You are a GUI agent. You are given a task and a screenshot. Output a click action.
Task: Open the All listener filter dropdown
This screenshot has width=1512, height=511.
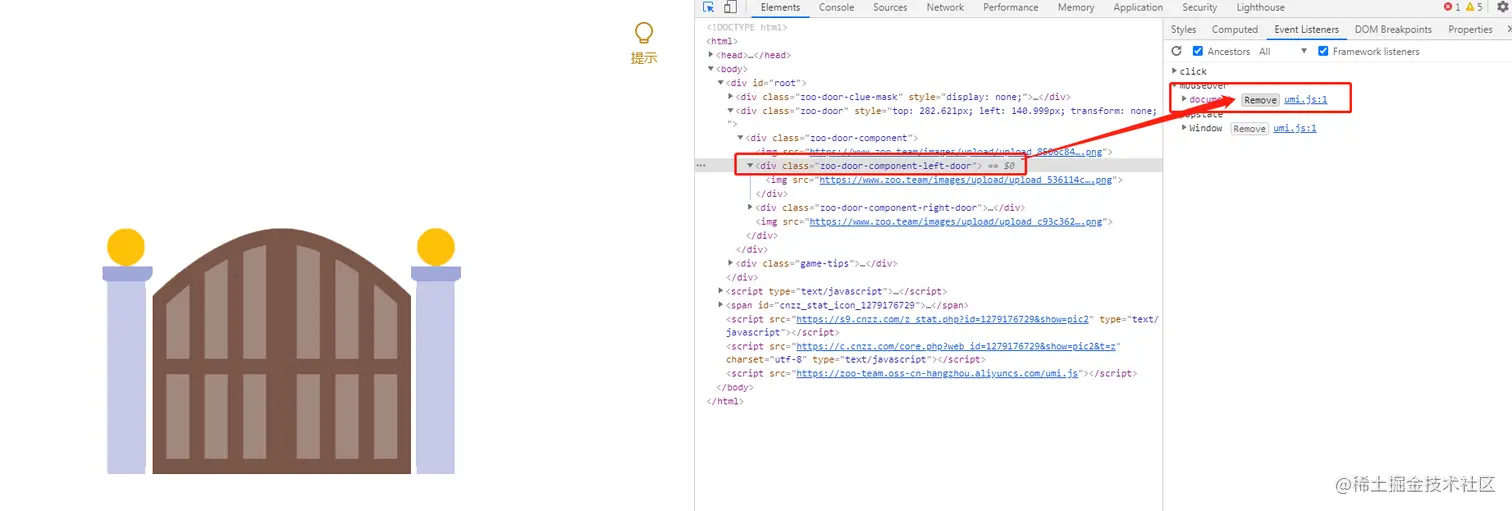[1283, 51]
